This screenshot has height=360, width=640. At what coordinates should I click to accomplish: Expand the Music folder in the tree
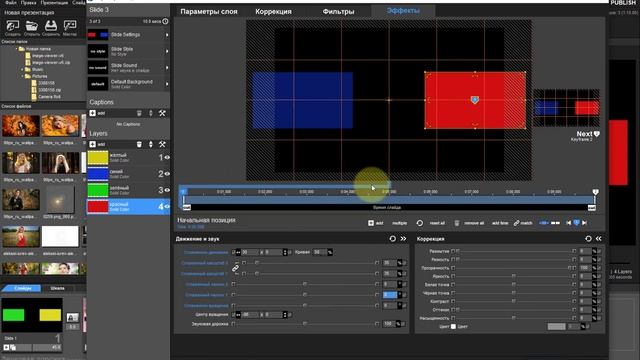[x=22, y=69]
